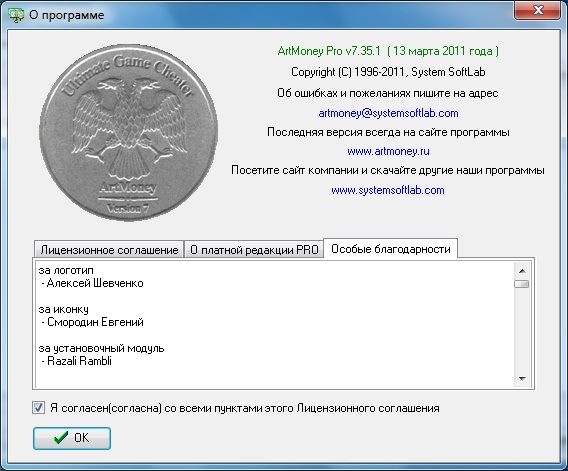Open the www.systemsoftlab.com link

click(388, 190)
